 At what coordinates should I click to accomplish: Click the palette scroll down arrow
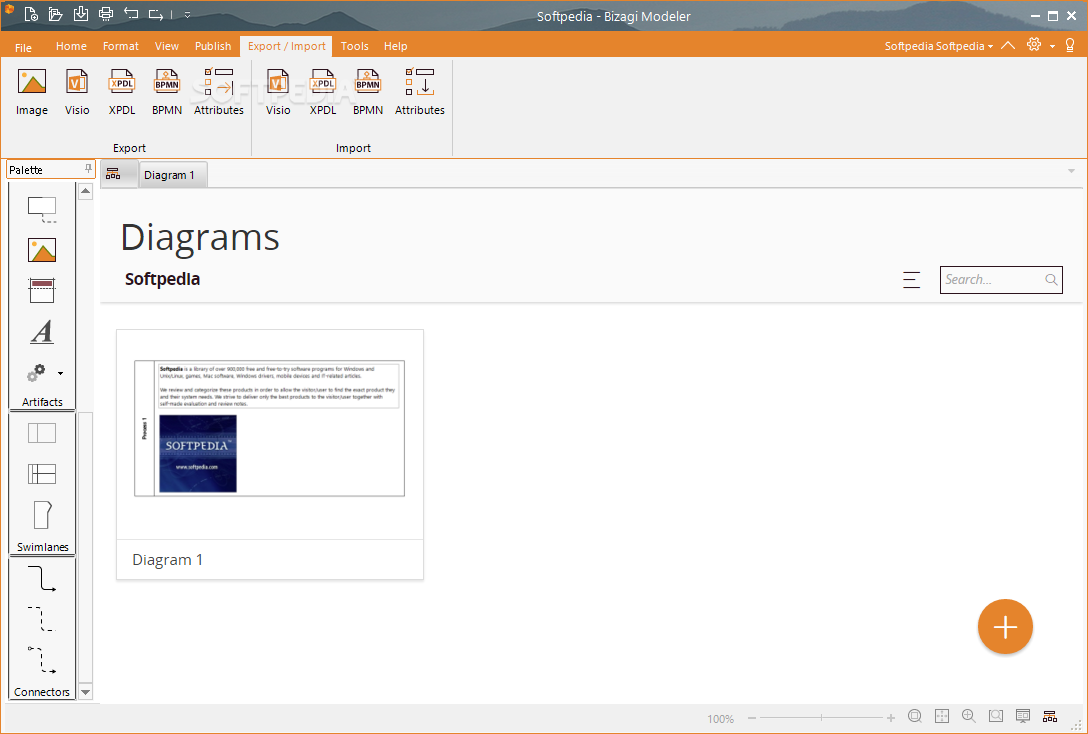85,692
